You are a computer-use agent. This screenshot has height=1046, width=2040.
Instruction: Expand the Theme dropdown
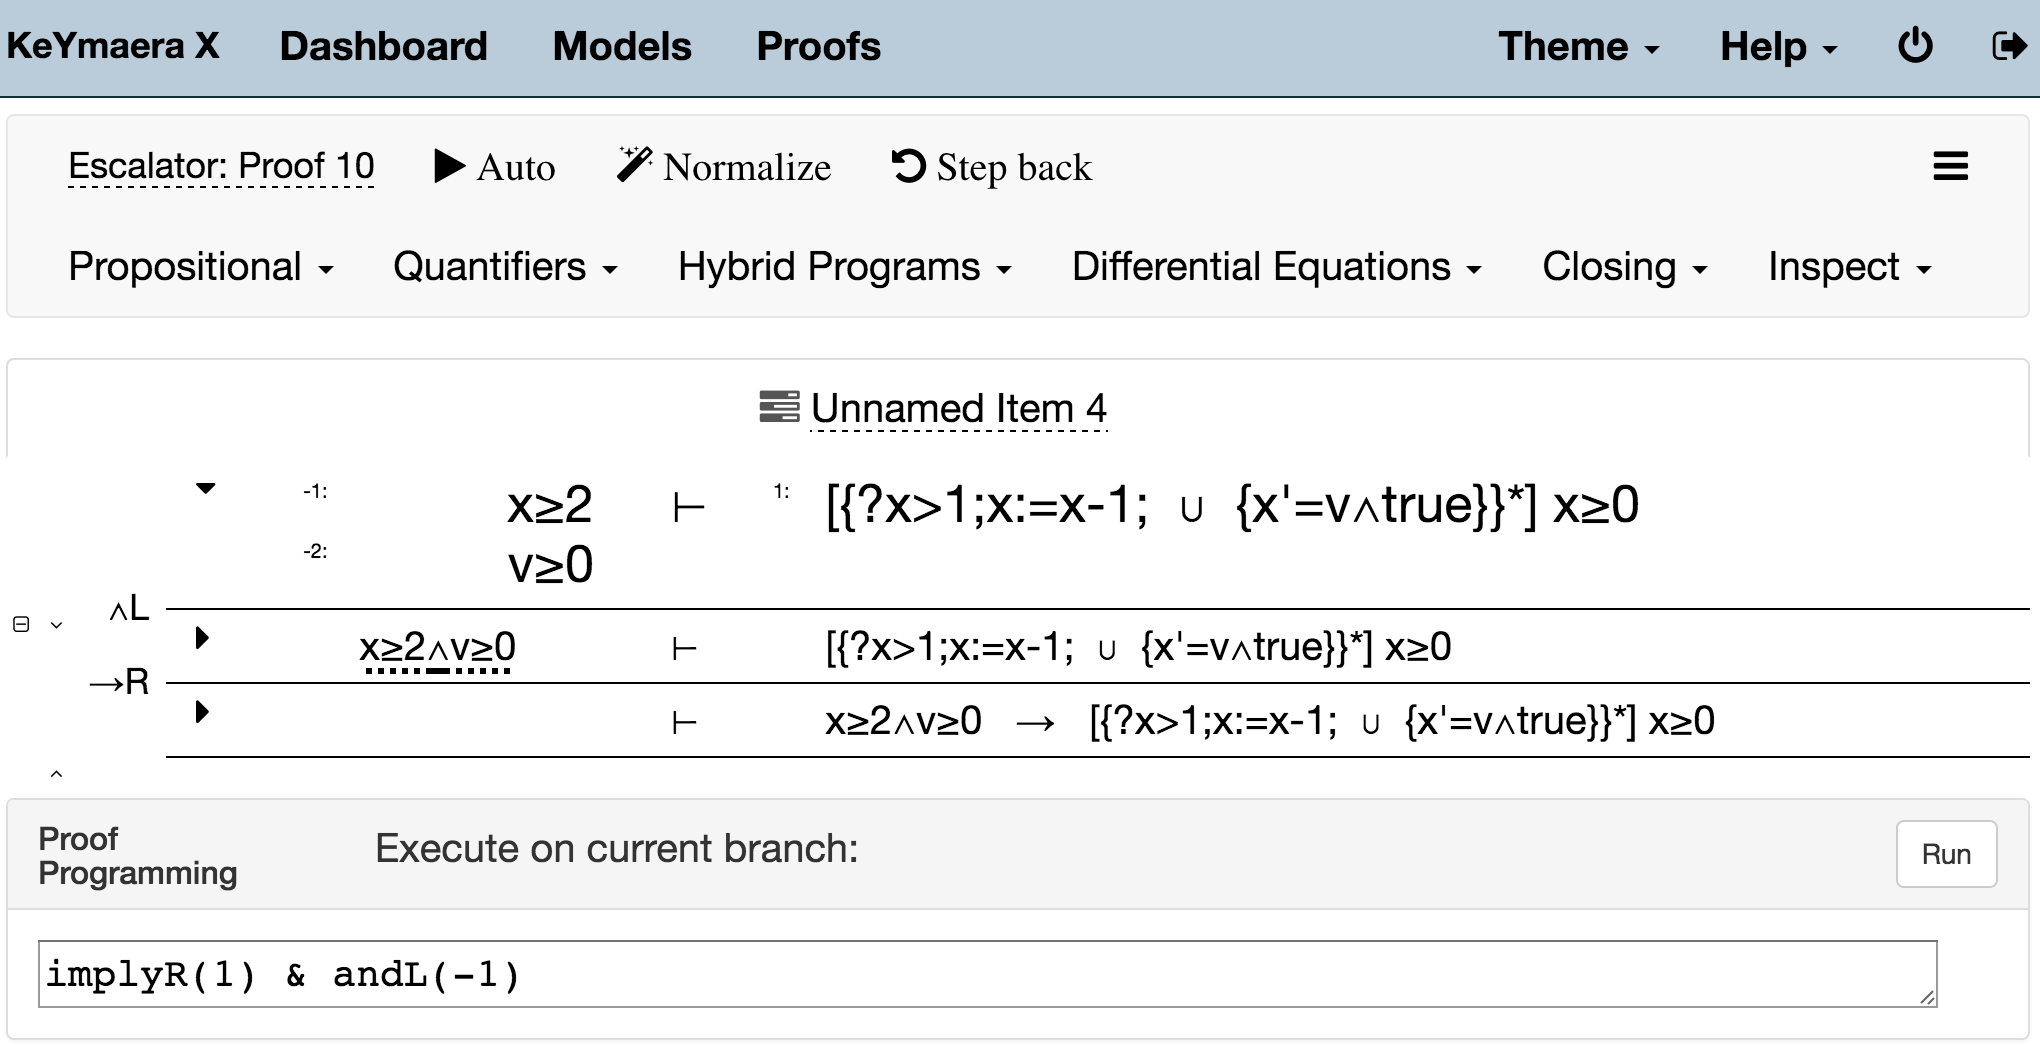click(1577, 47)
